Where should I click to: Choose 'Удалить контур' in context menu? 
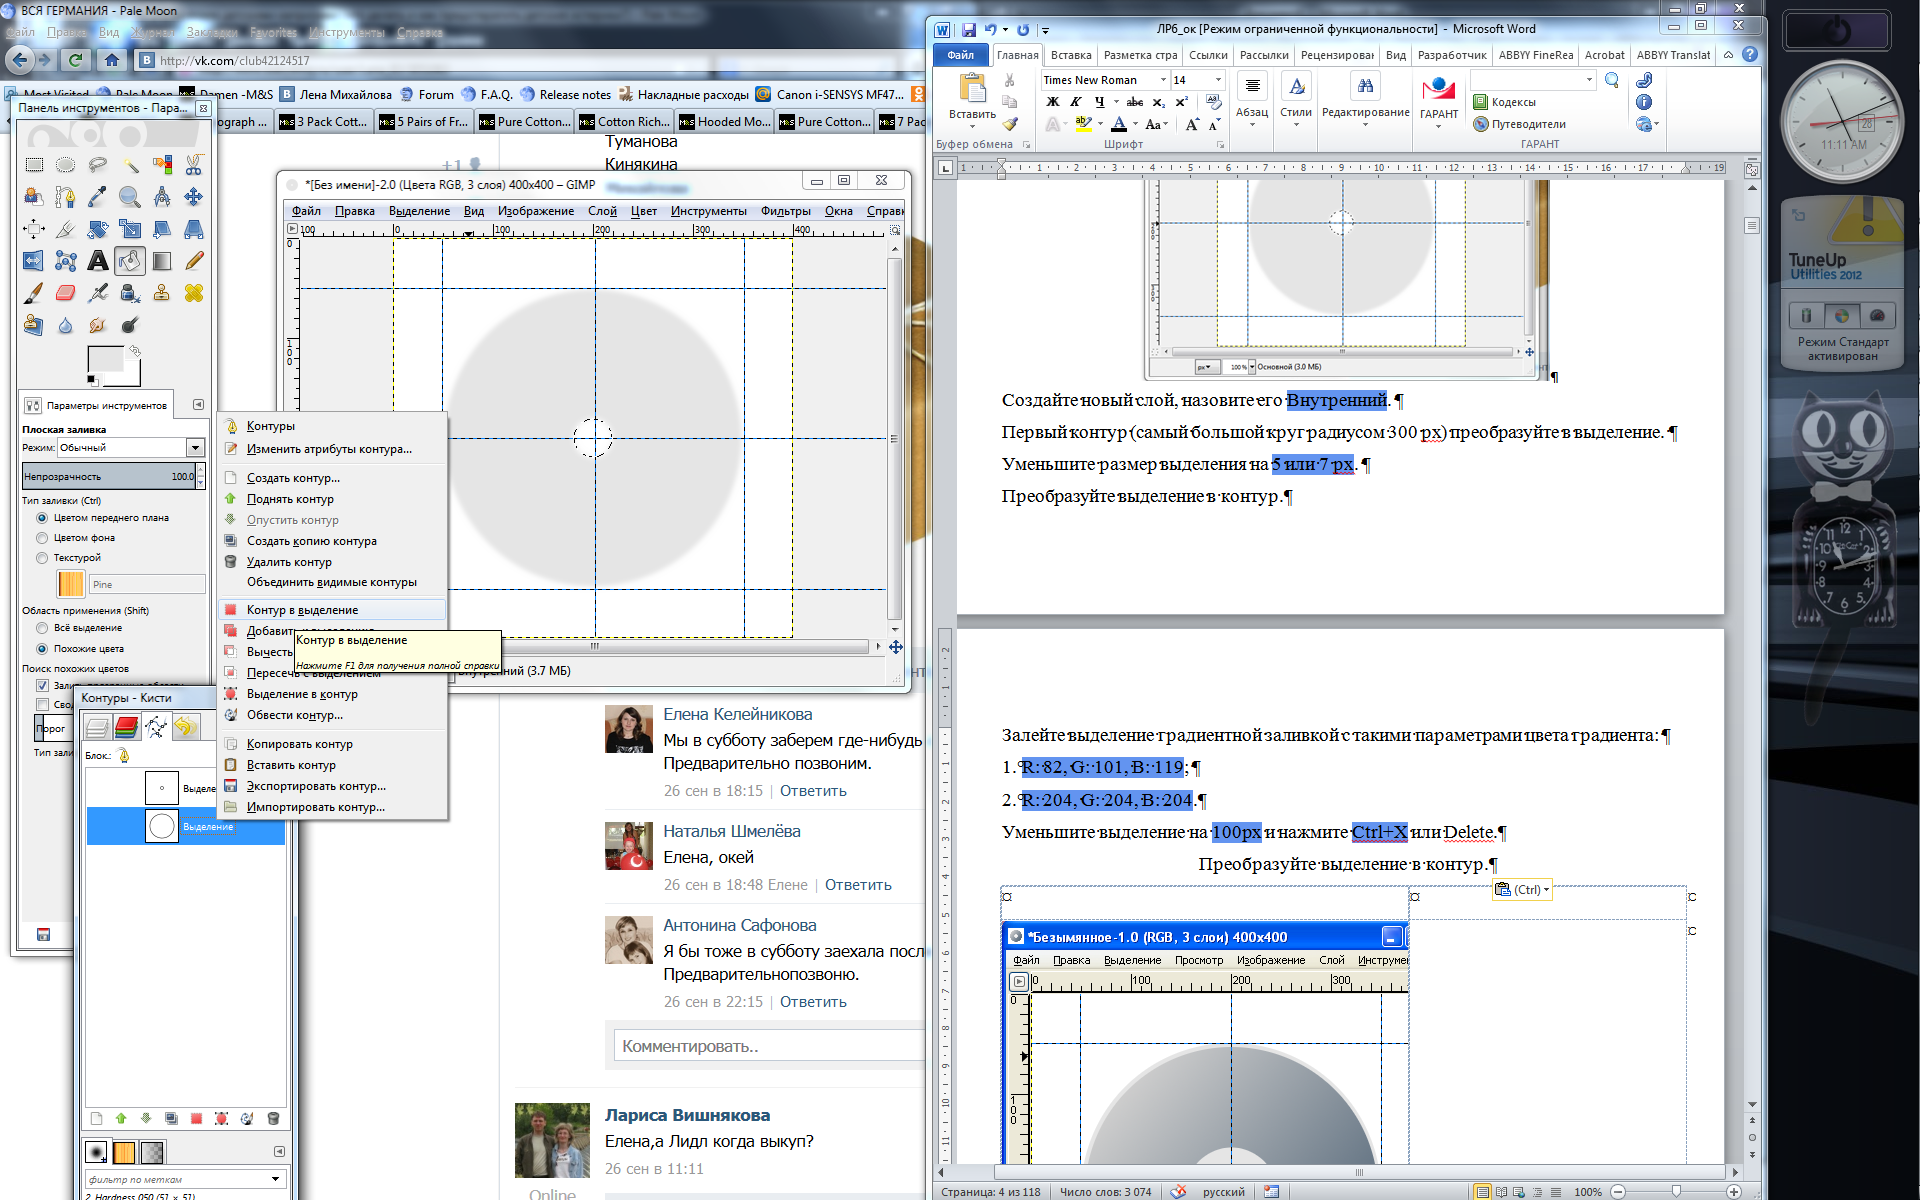pyautogui.click(x=332, y=562)
